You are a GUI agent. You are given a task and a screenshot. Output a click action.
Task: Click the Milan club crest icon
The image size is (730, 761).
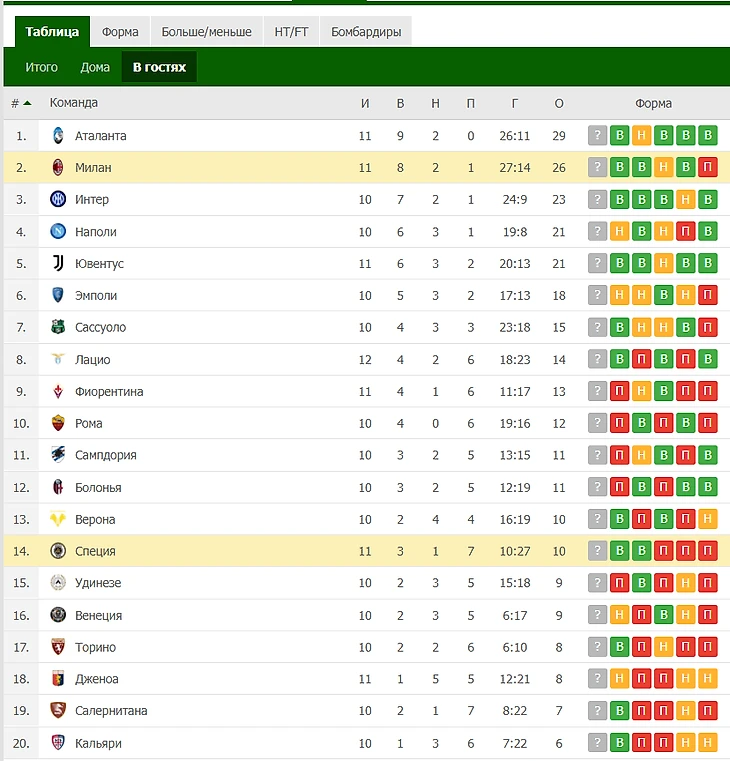click(x=57, y=168)
